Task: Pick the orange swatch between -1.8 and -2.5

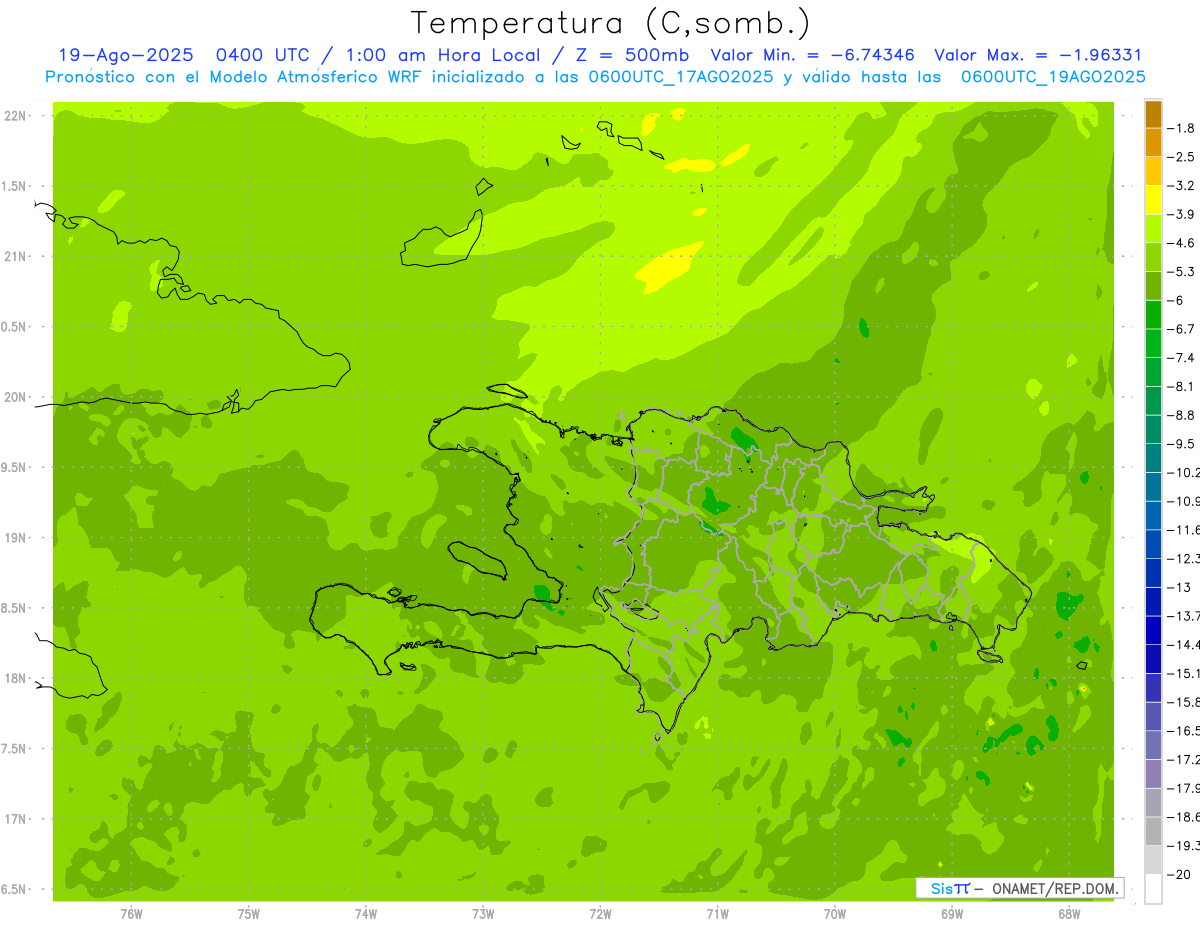Action: click(1153, 142)
